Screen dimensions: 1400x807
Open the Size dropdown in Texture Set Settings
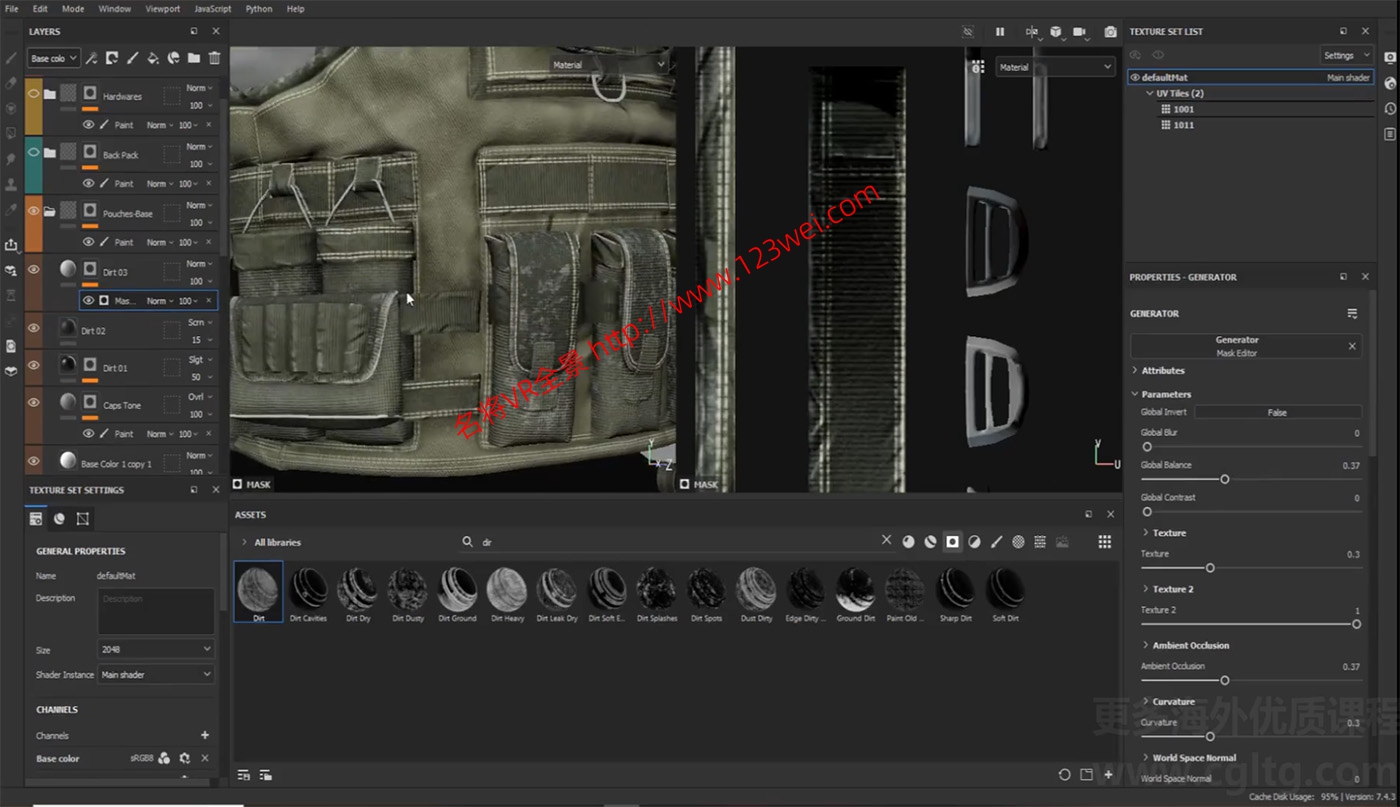[x=155, y=649]
